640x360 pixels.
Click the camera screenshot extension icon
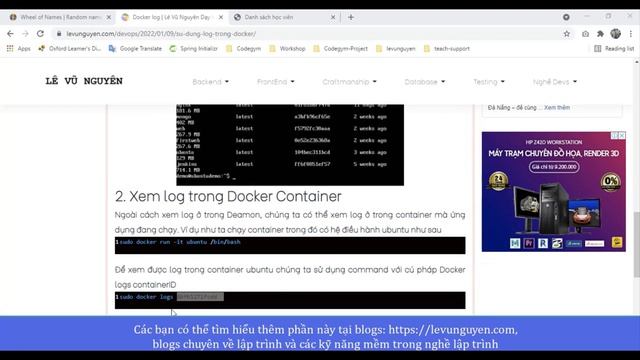pos(585,34)
